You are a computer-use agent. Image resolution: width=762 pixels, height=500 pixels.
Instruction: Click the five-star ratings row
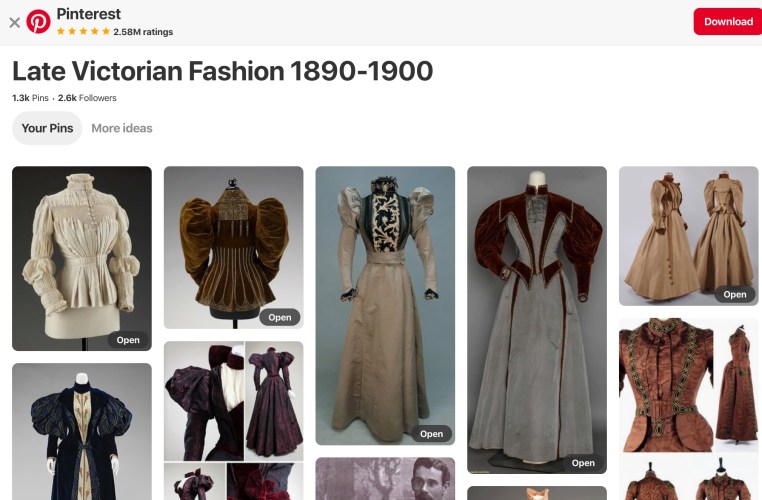click(x=114, y=32)
